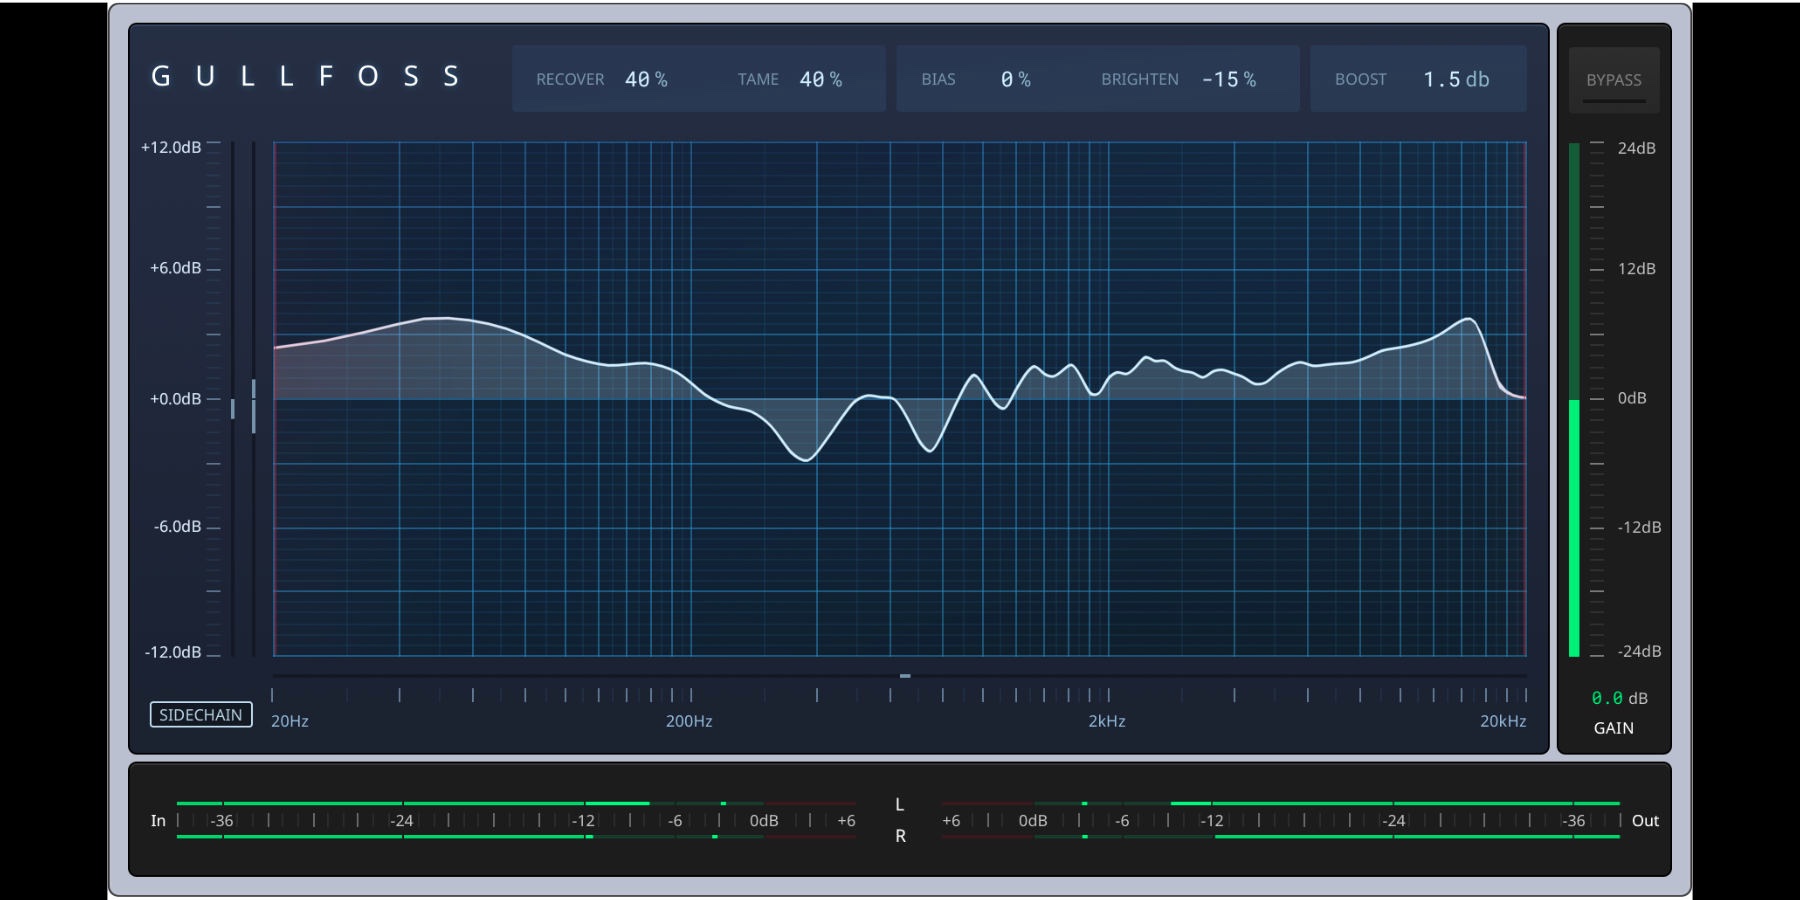The width and height of the screenshot is (1800, 900).
Task: Click the BIAS 0 % value
Action: point(1015,79)
